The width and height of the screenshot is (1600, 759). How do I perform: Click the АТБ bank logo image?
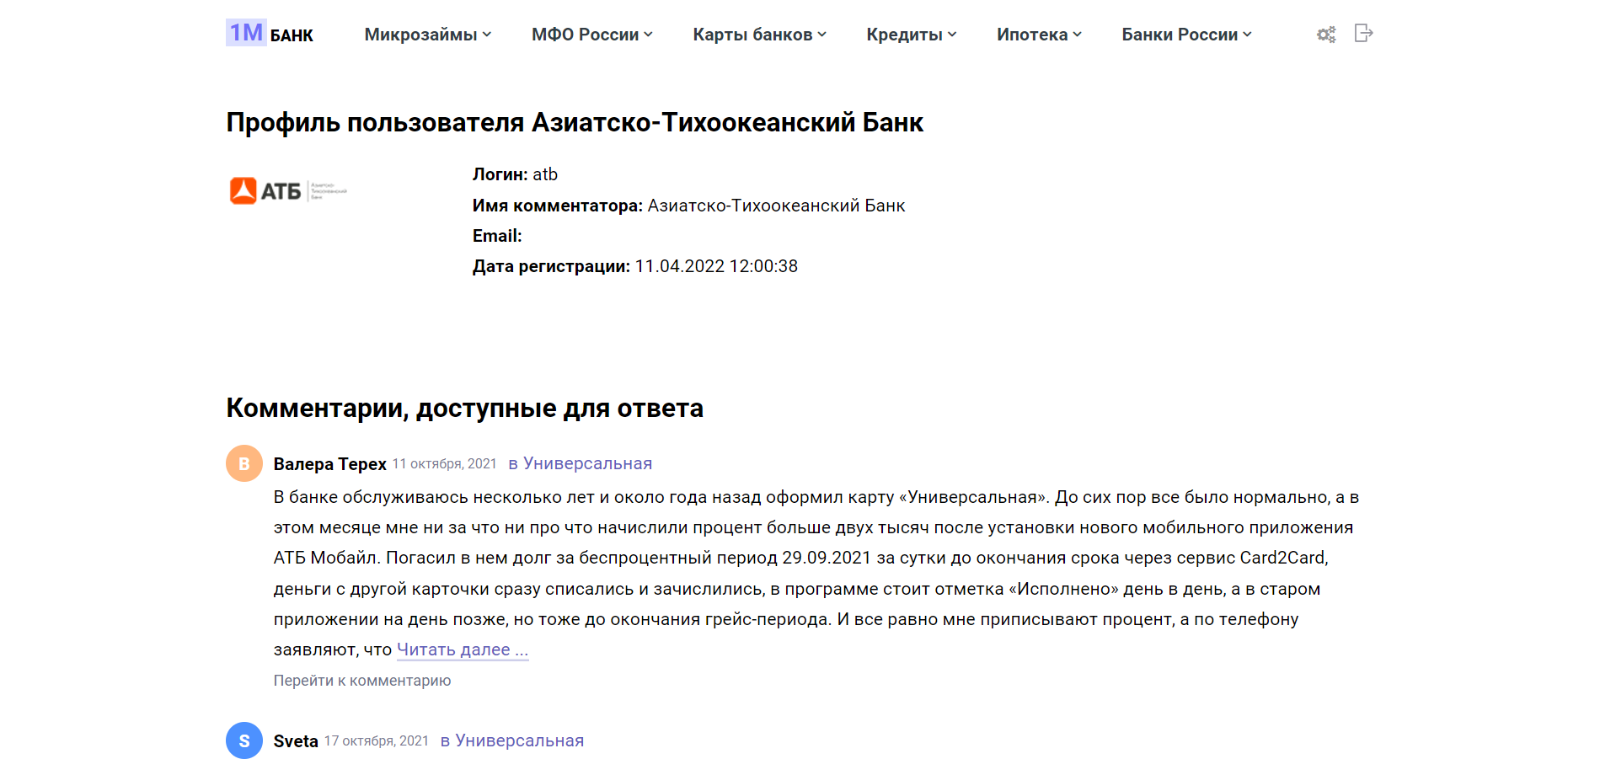point(288,190)
